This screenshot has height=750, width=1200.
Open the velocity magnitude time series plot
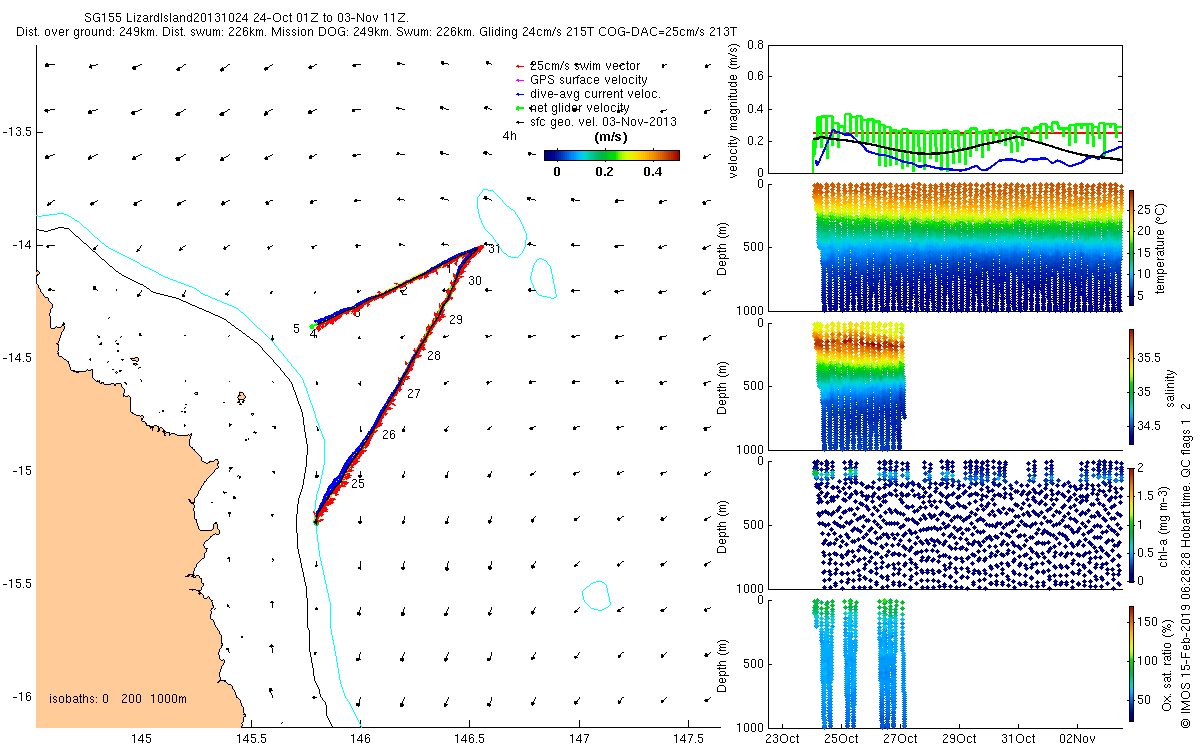point(945,109)
